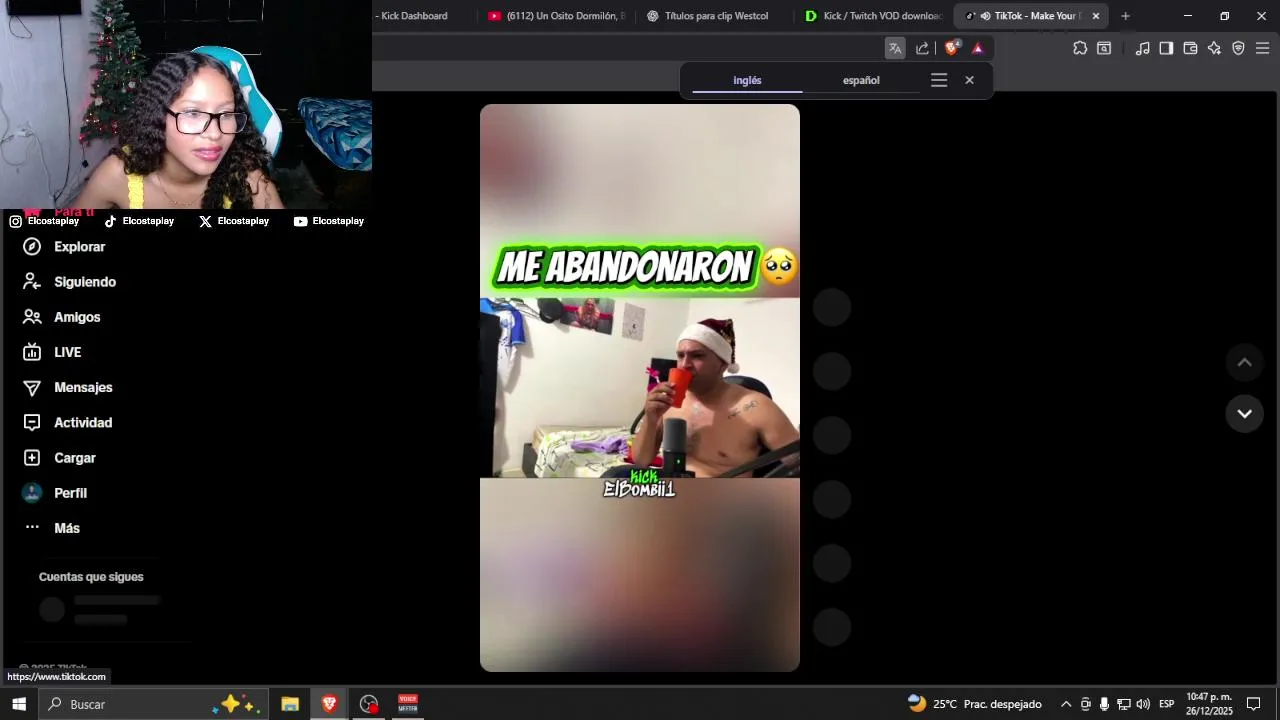Image resolution: width=1280 pixels, height=720 pixels.
Task: Open the Brave VPN shield icon
Action: [x=1238, y=48]
